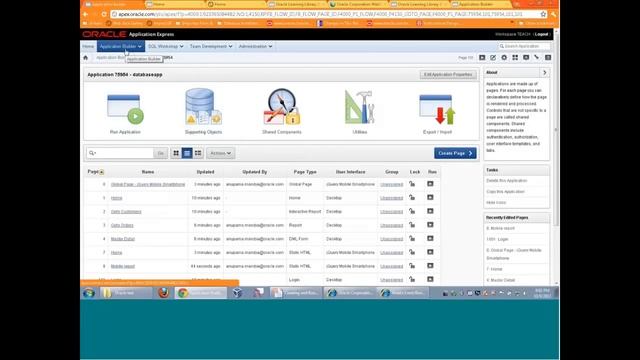Toggle lock for Master Detail row

[412, 239]
